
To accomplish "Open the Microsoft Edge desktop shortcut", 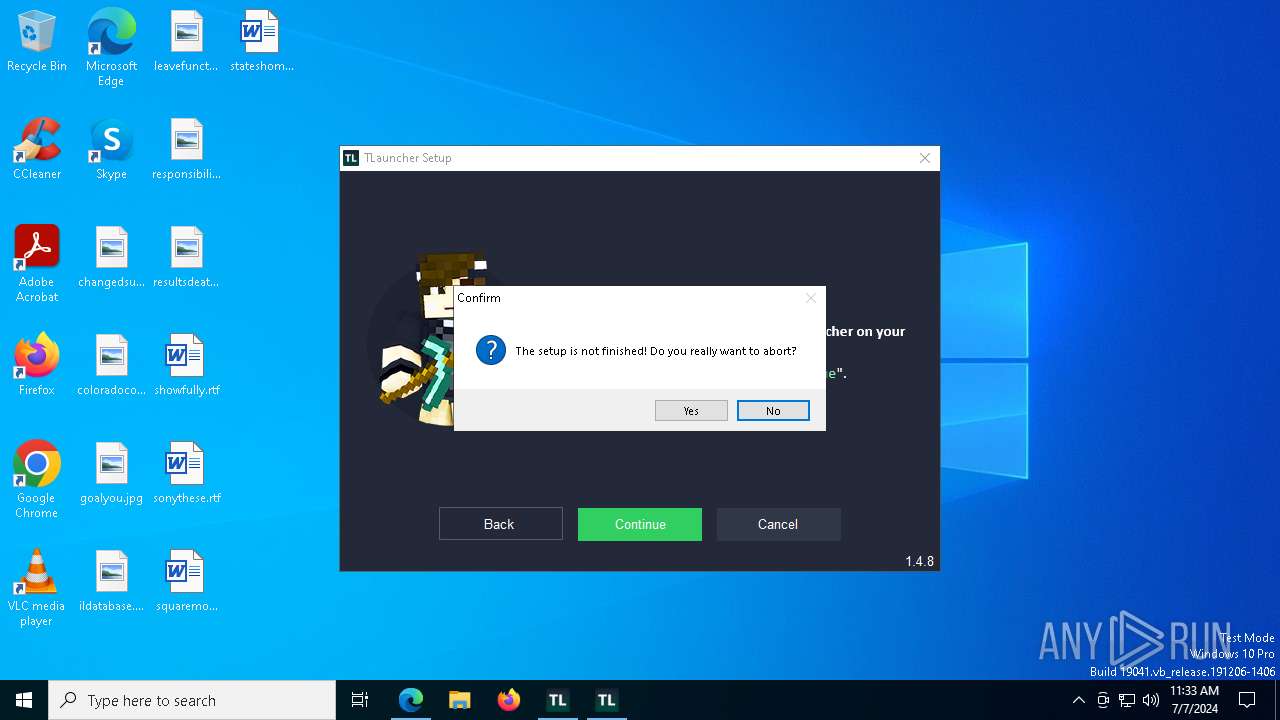I will tap(111, 48).
